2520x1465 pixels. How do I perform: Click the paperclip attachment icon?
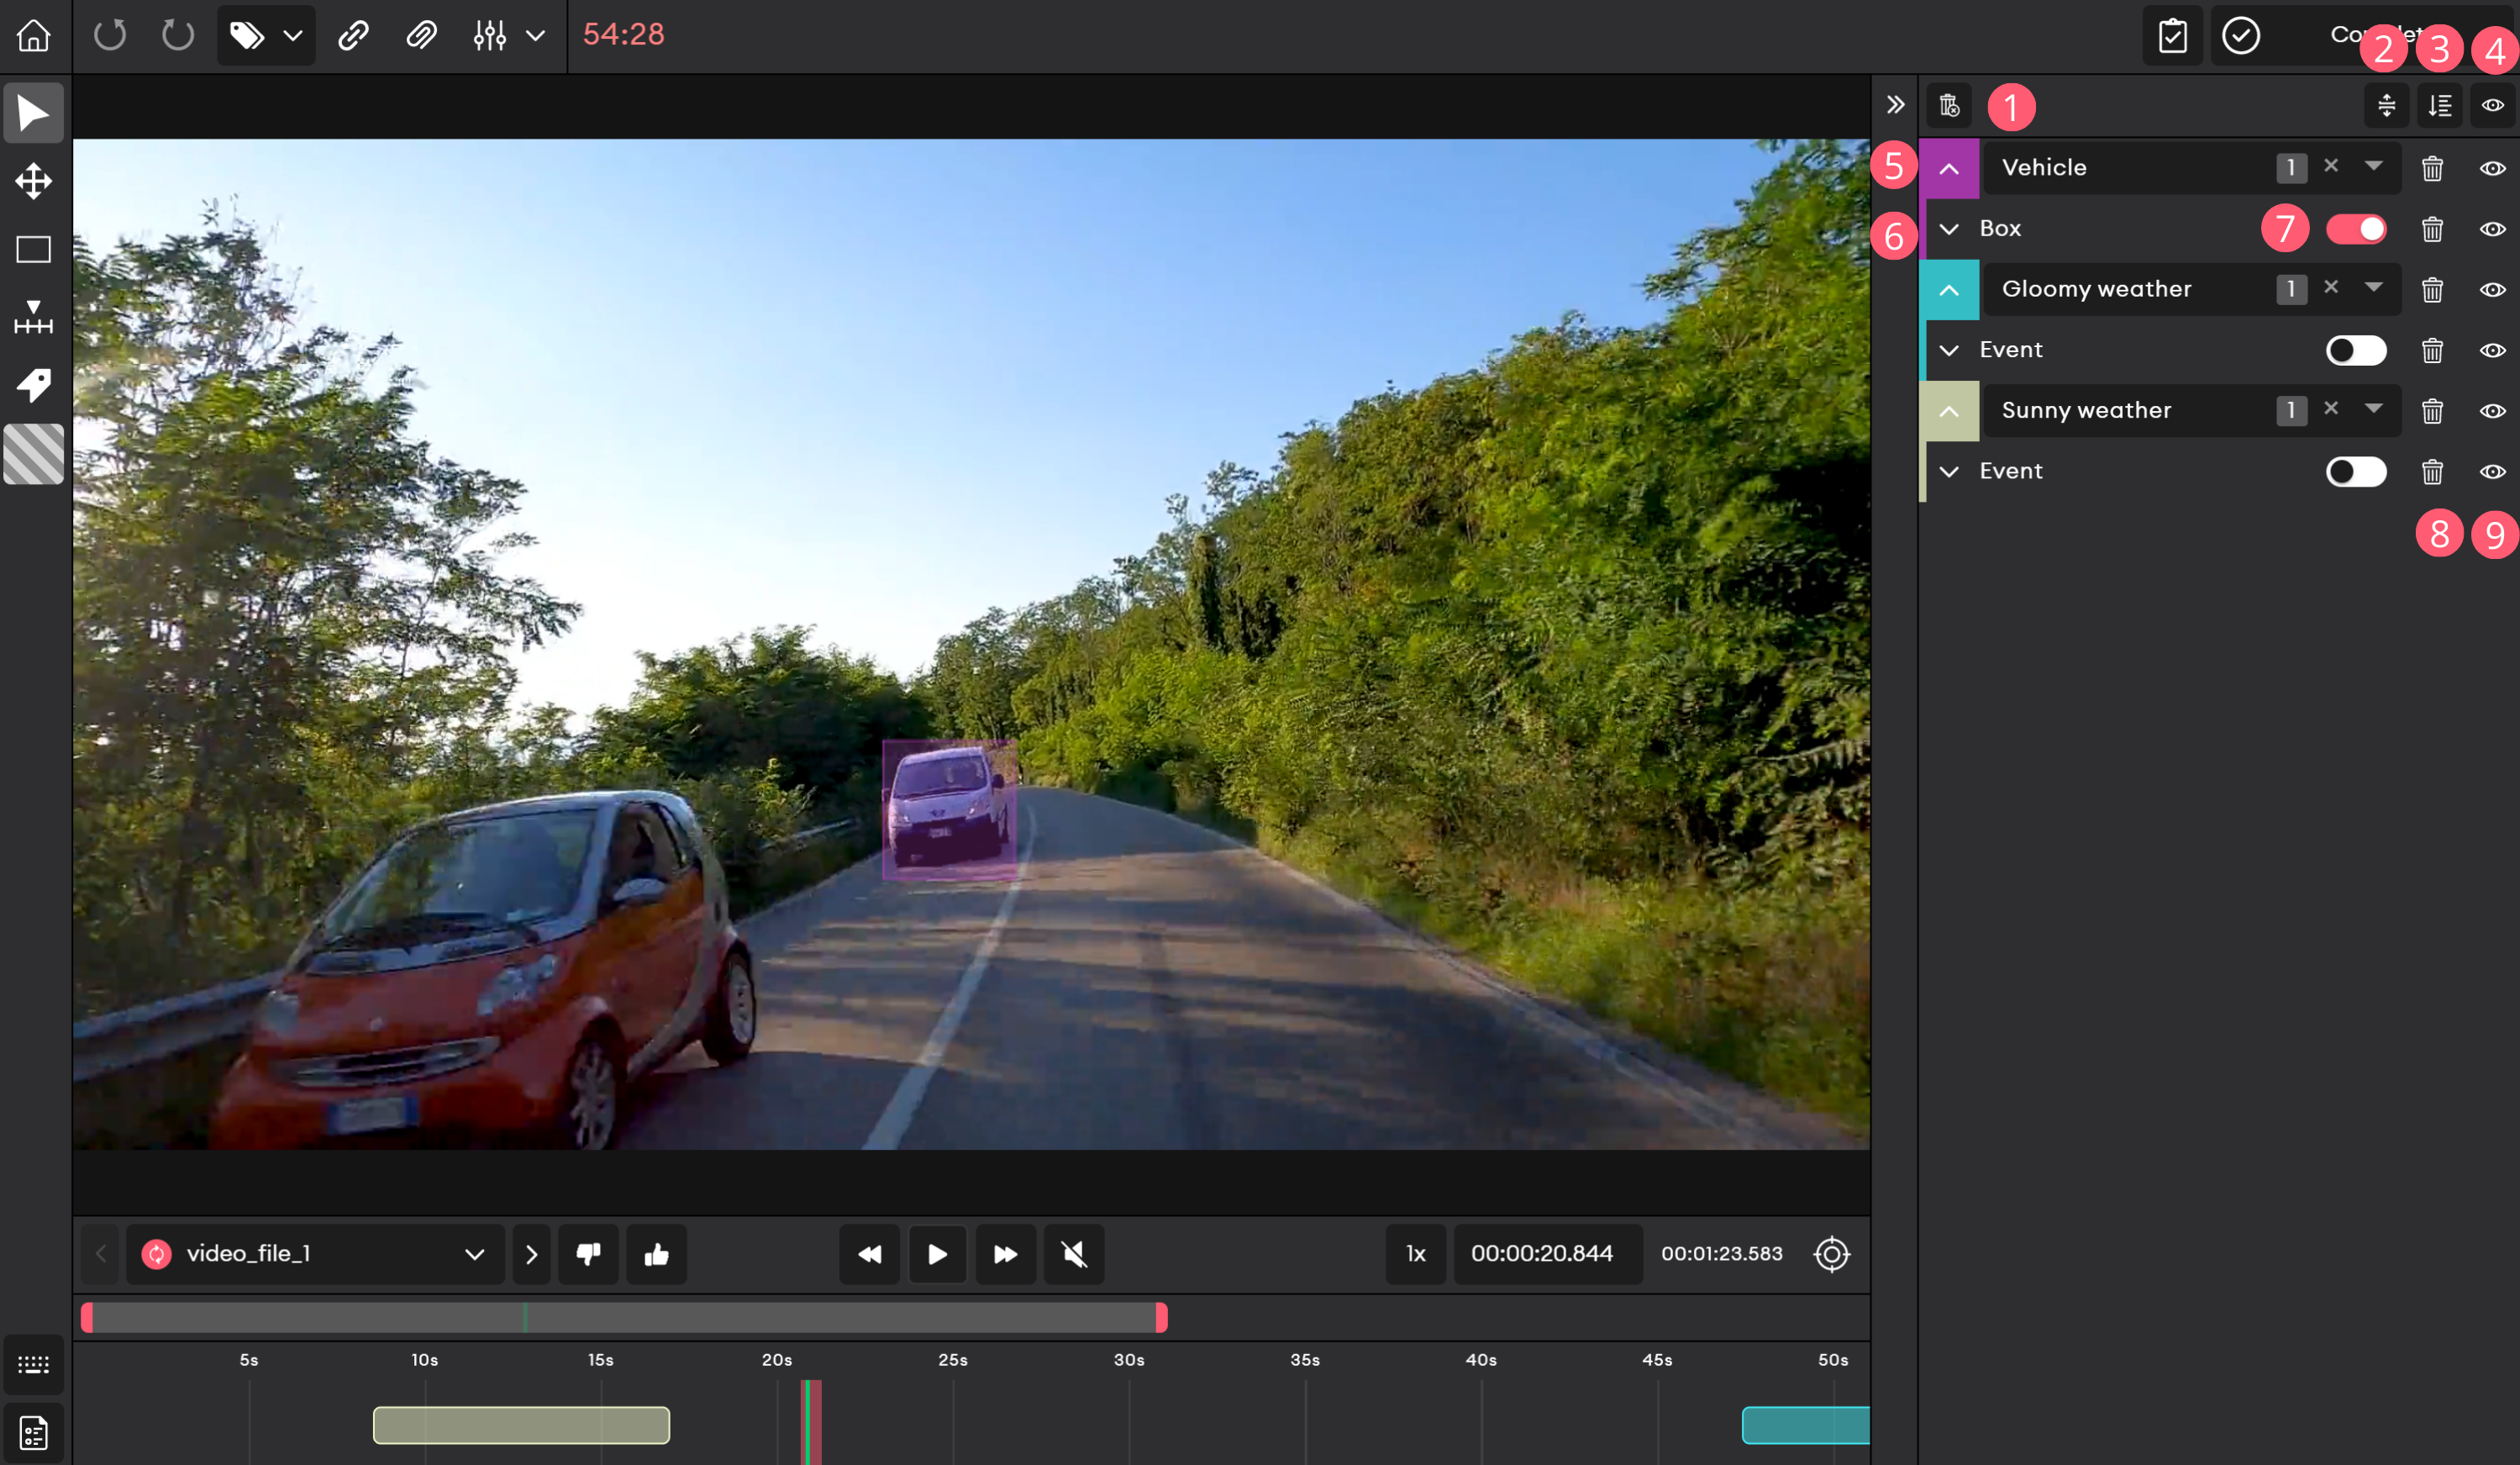(x=421, y=35)
